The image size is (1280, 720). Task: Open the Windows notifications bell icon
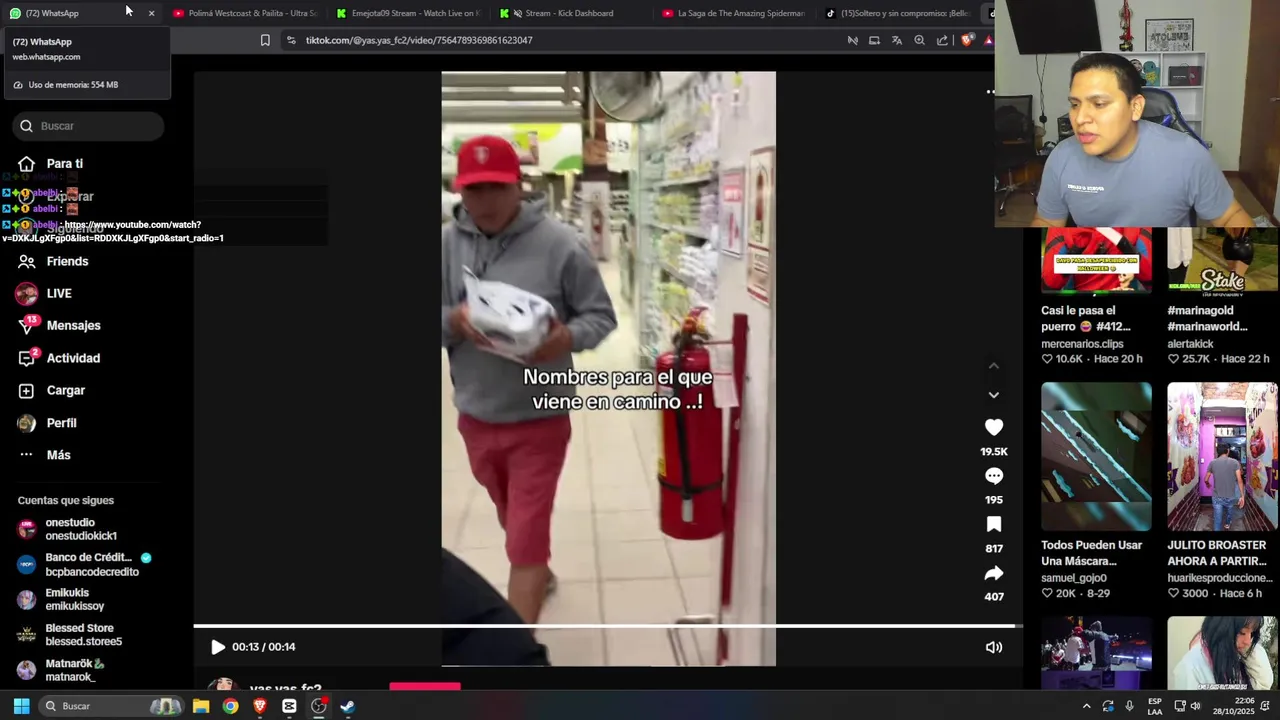(x=1265, y=706)
